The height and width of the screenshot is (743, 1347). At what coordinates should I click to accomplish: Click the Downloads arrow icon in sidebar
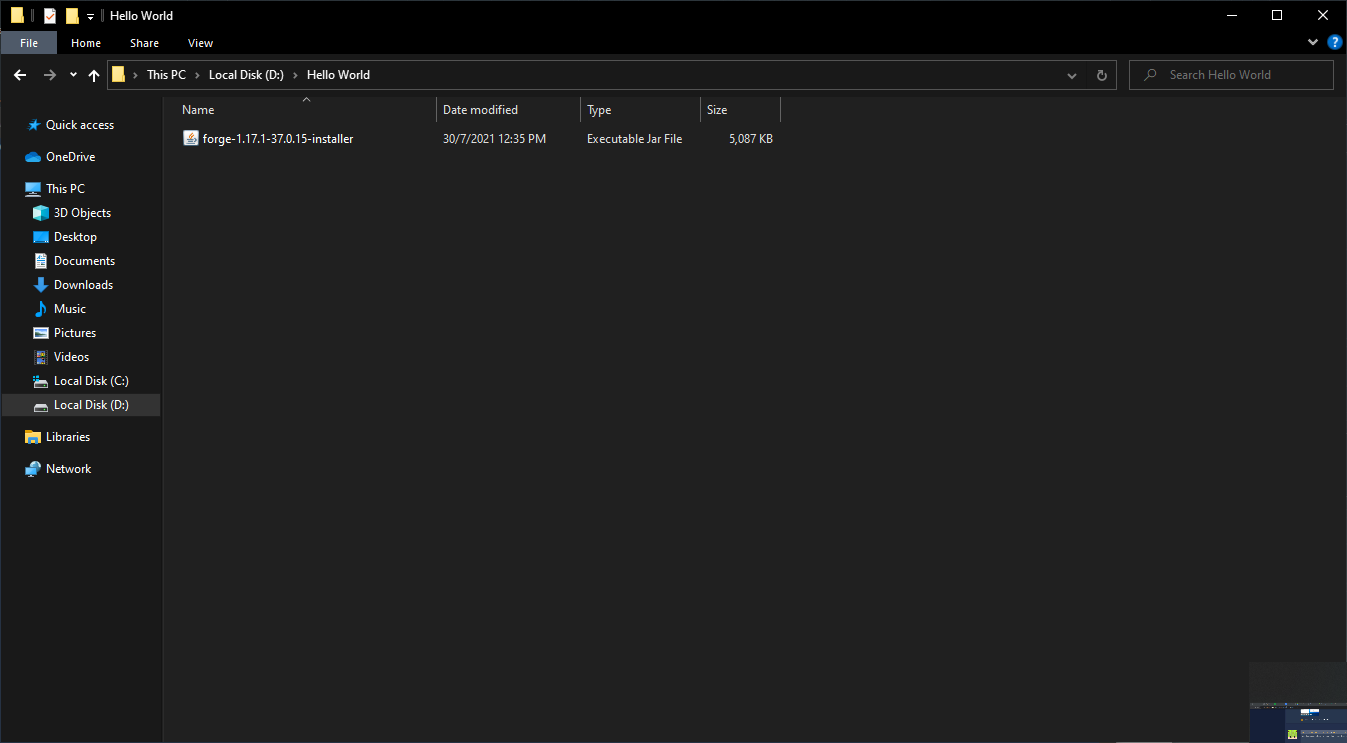[41, 285]
